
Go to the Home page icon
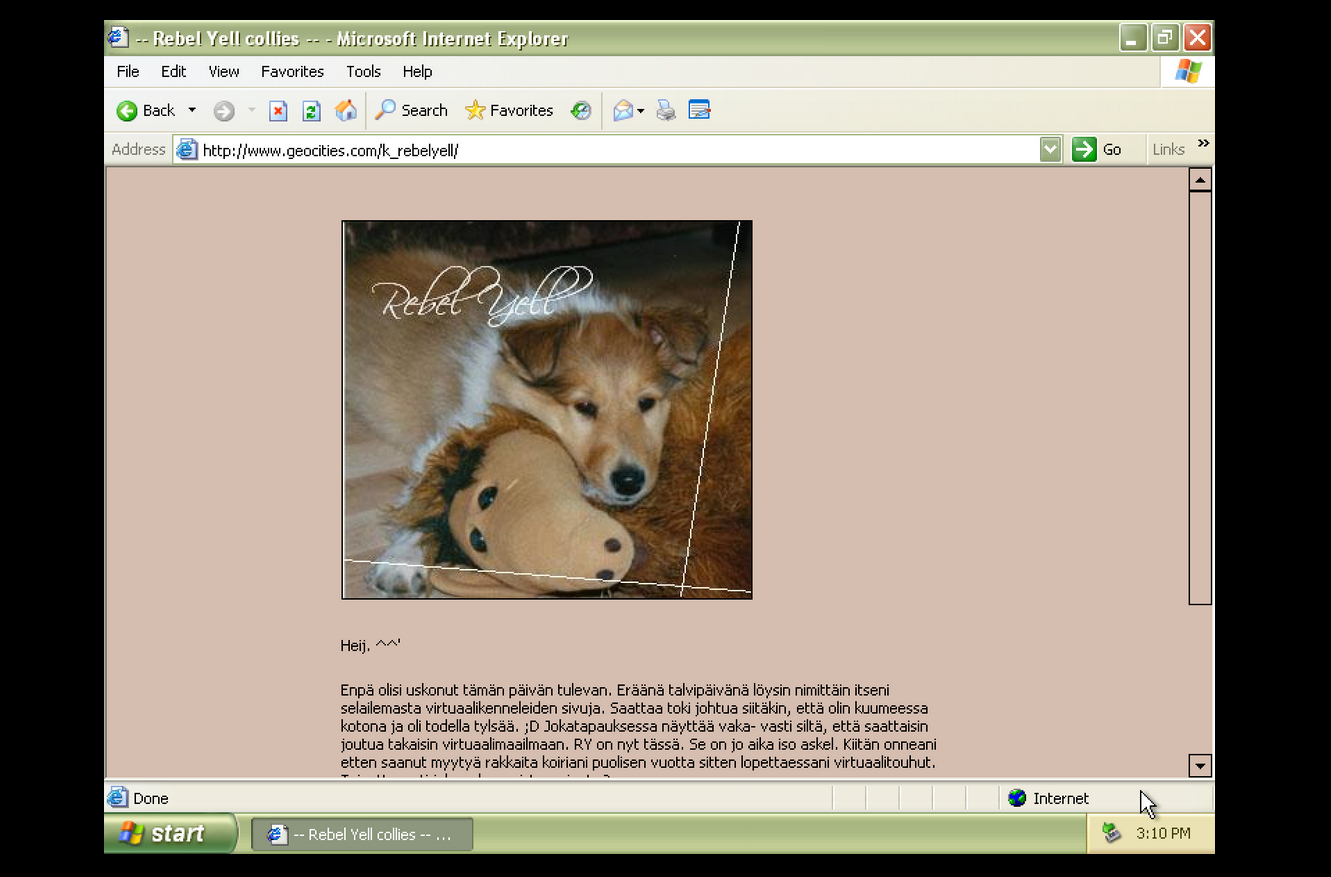[x=345, y=111]
